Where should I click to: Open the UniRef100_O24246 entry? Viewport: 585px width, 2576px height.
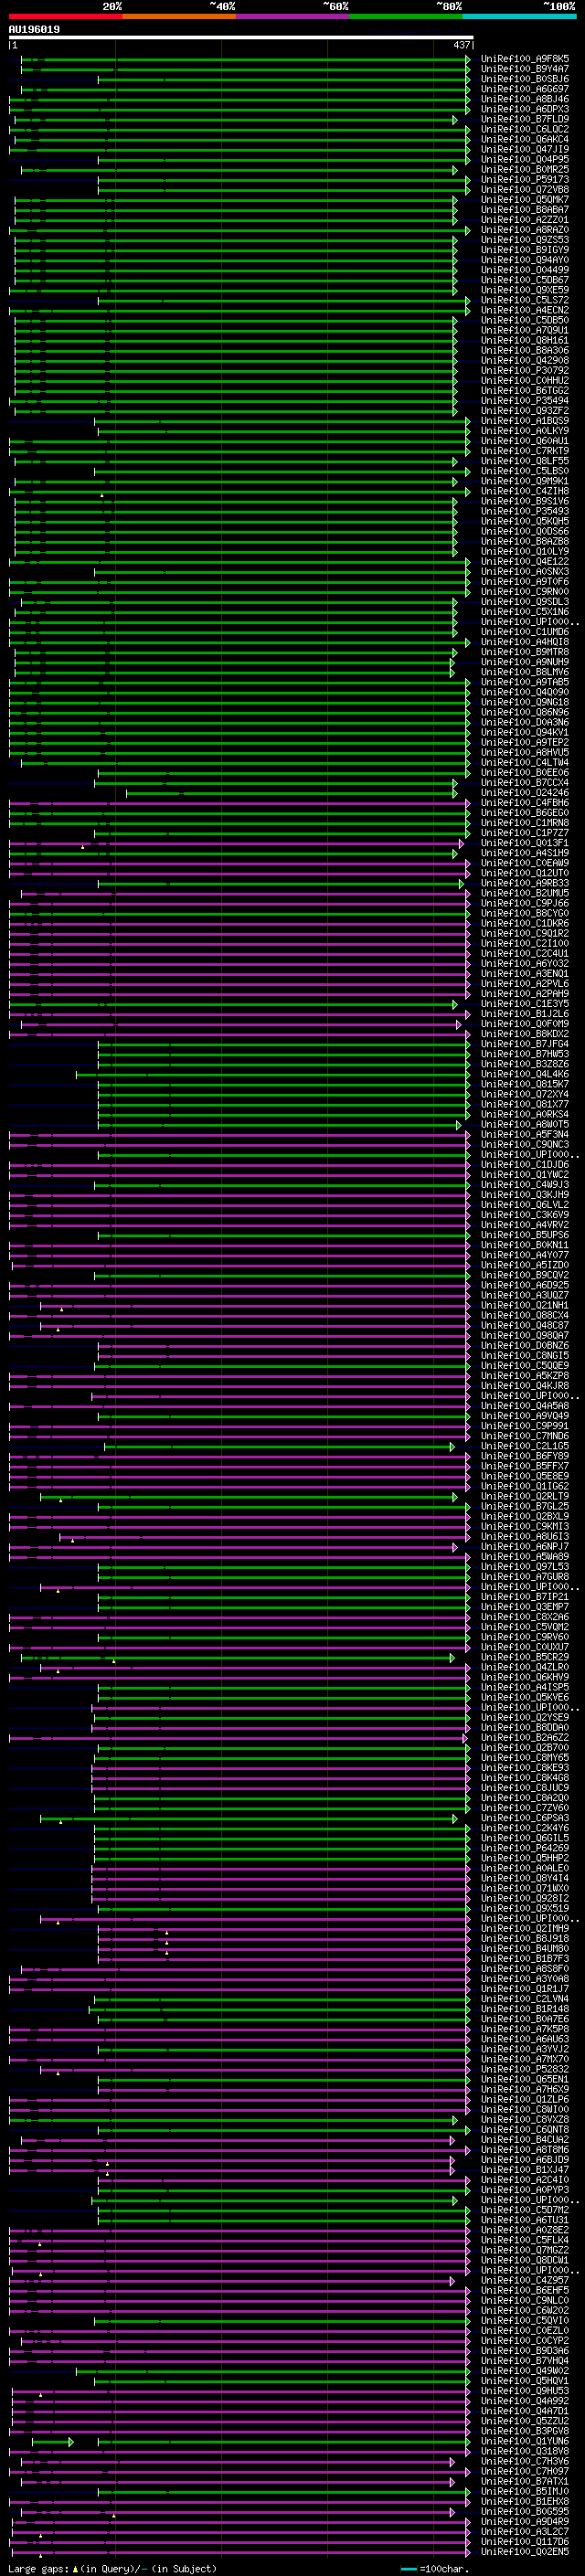click(x=525, y=793)
